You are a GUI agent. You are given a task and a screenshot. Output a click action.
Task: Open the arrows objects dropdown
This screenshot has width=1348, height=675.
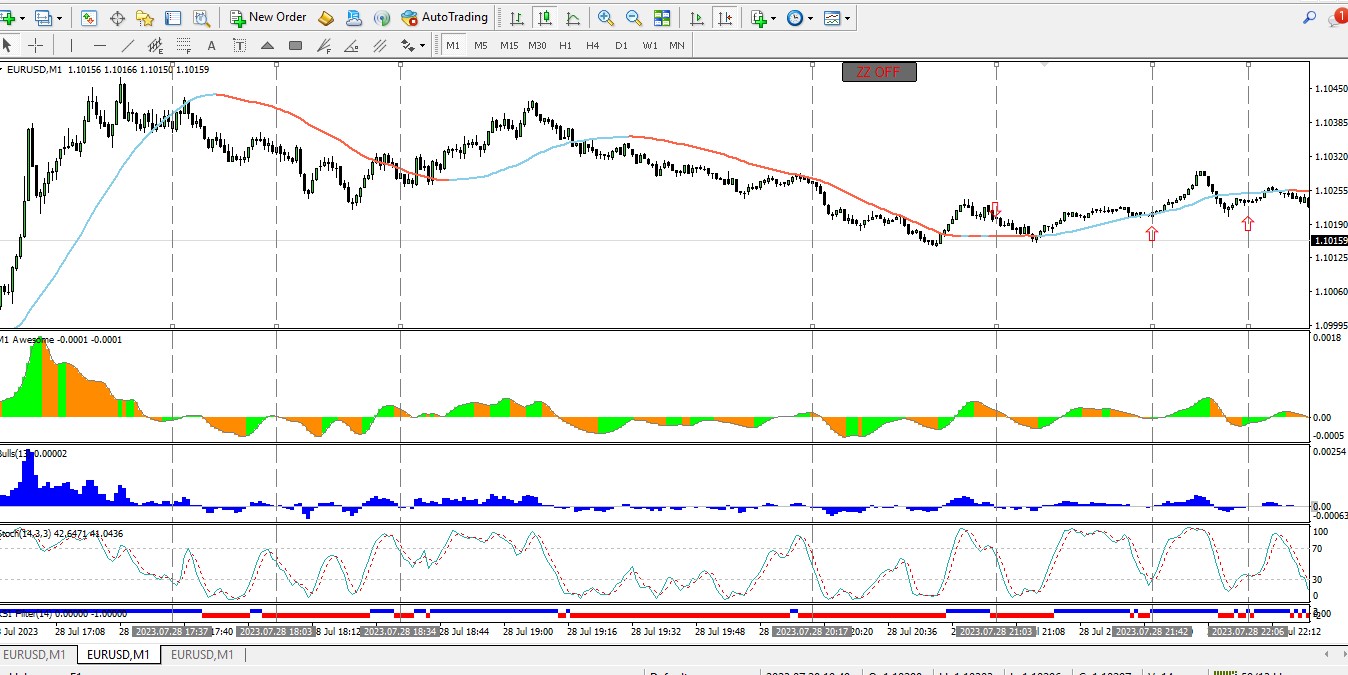(x=413, y=45)
